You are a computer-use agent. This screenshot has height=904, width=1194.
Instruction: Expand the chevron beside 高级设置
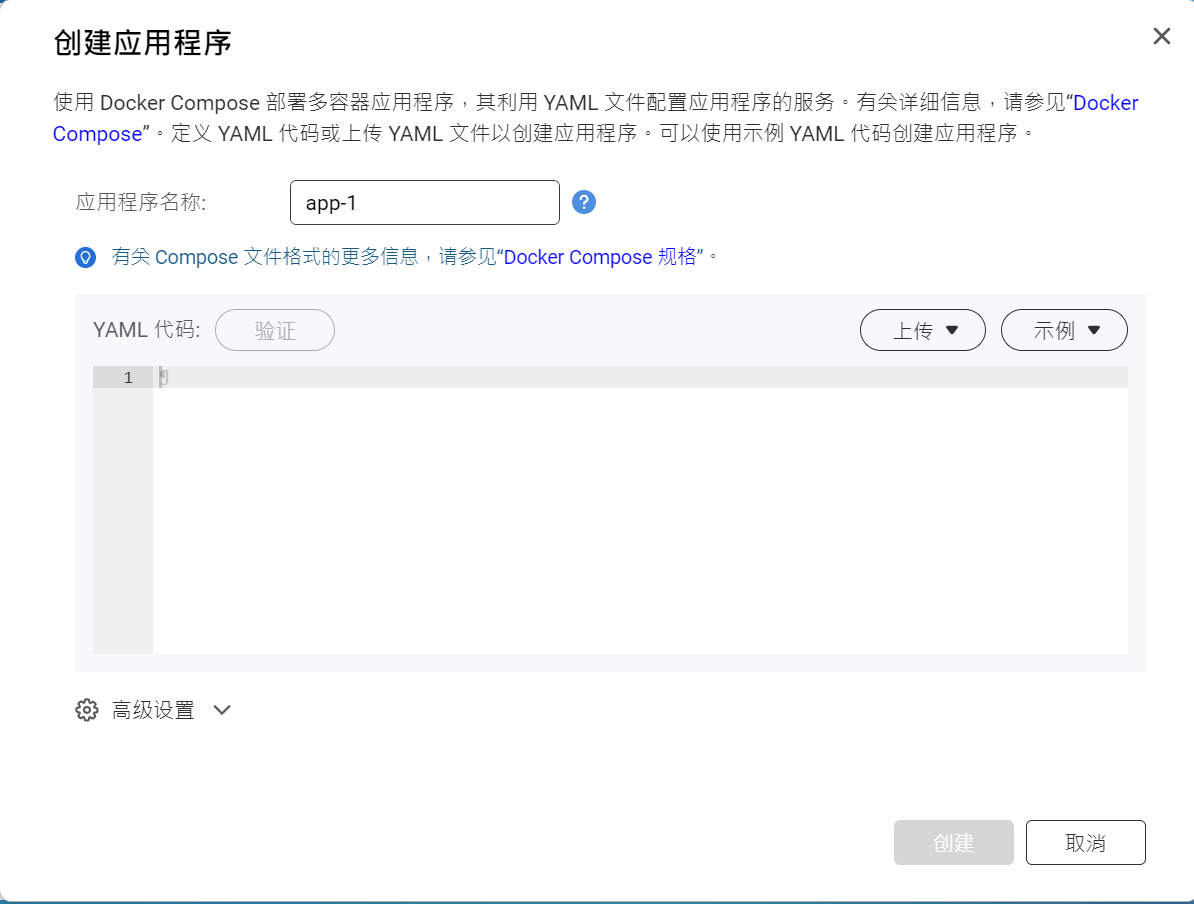tap(222, 710)
